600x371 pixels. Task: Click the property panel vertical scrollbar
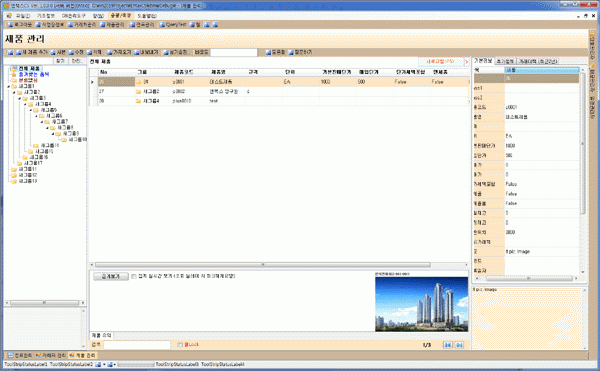[x=583, y=170]
